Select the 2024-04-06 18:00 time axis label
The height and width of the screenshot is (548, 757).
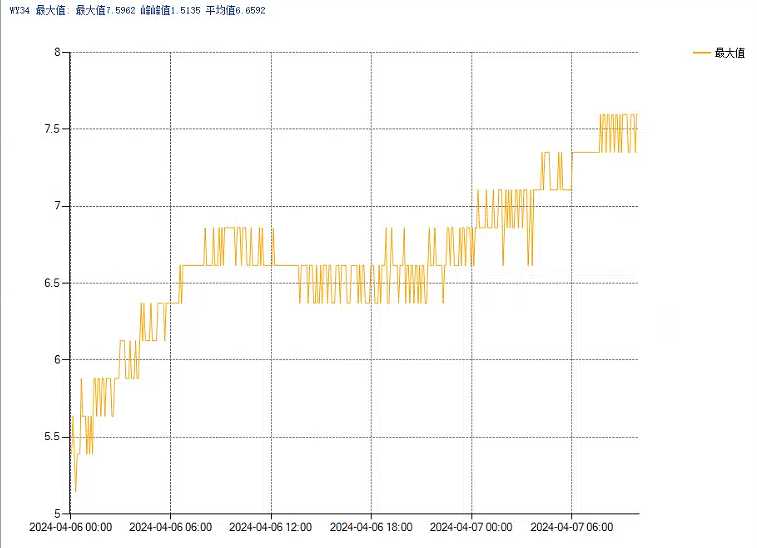[x=370, y=526]
